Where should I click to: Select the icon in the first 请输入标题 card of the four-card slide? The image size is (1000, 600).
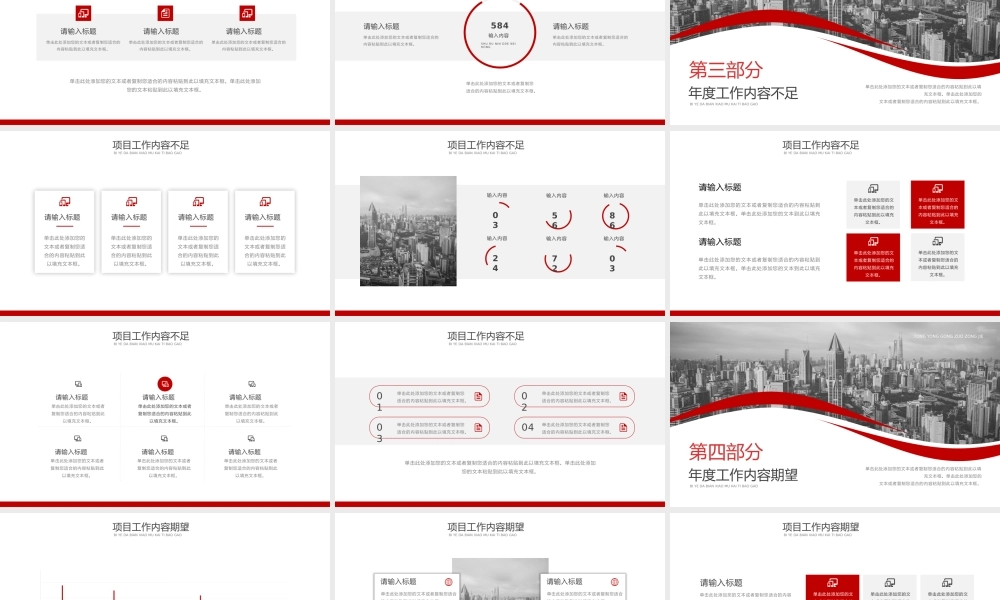[x=64, y=201]
